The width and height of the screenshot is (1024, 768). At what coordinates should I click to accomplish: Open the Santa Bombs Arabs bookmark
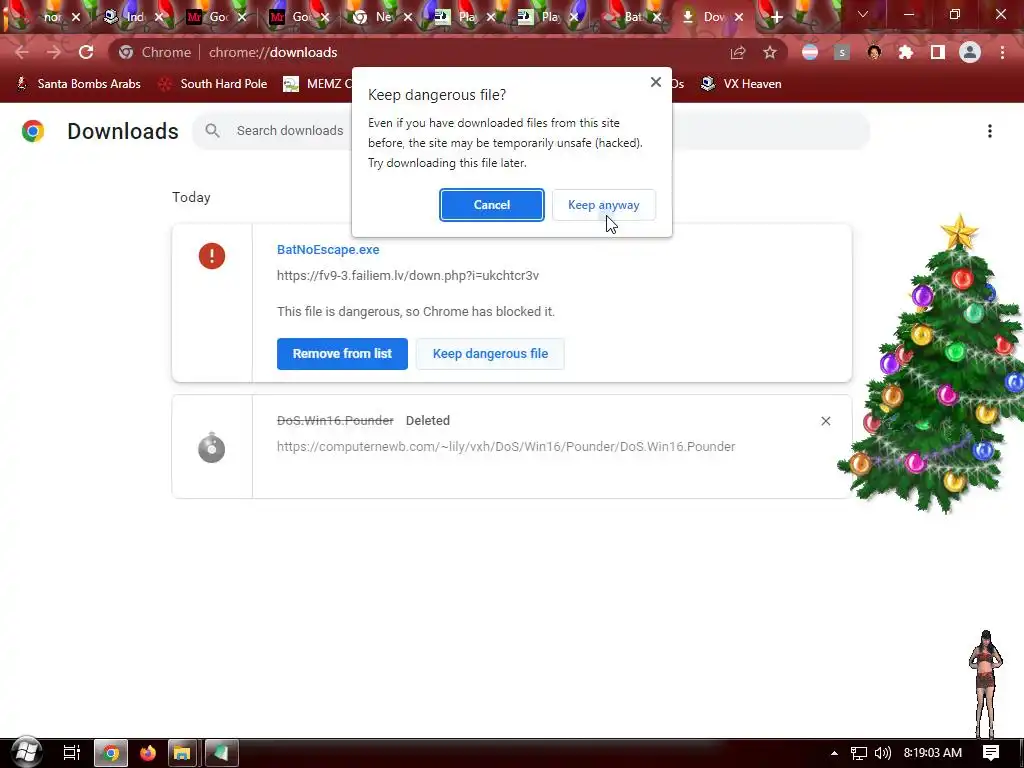tap(78, 84)
